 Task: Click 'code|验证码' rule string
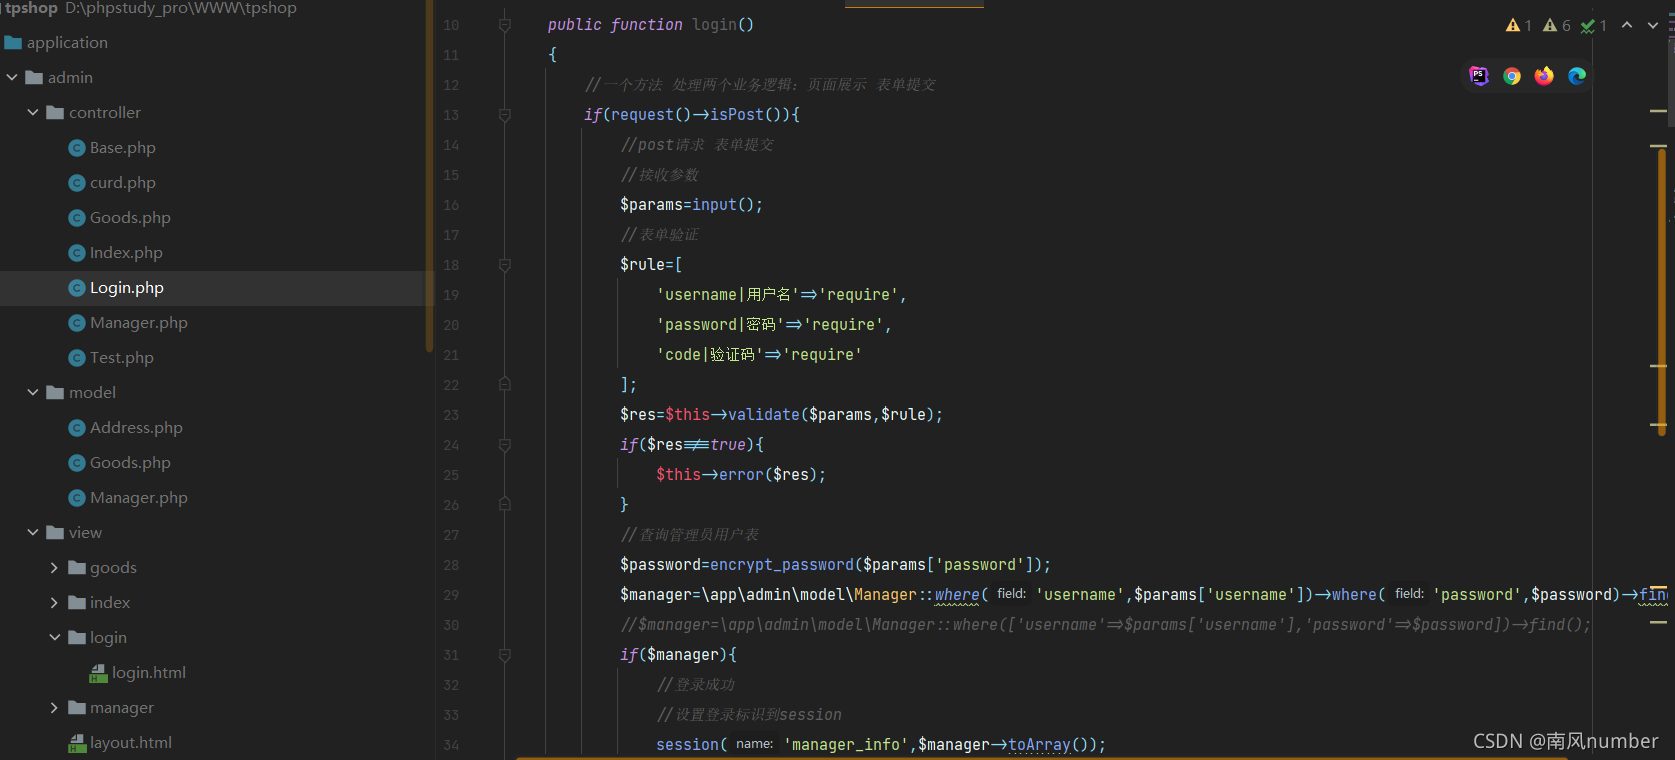pyautogui.click(x=710, y=355)
